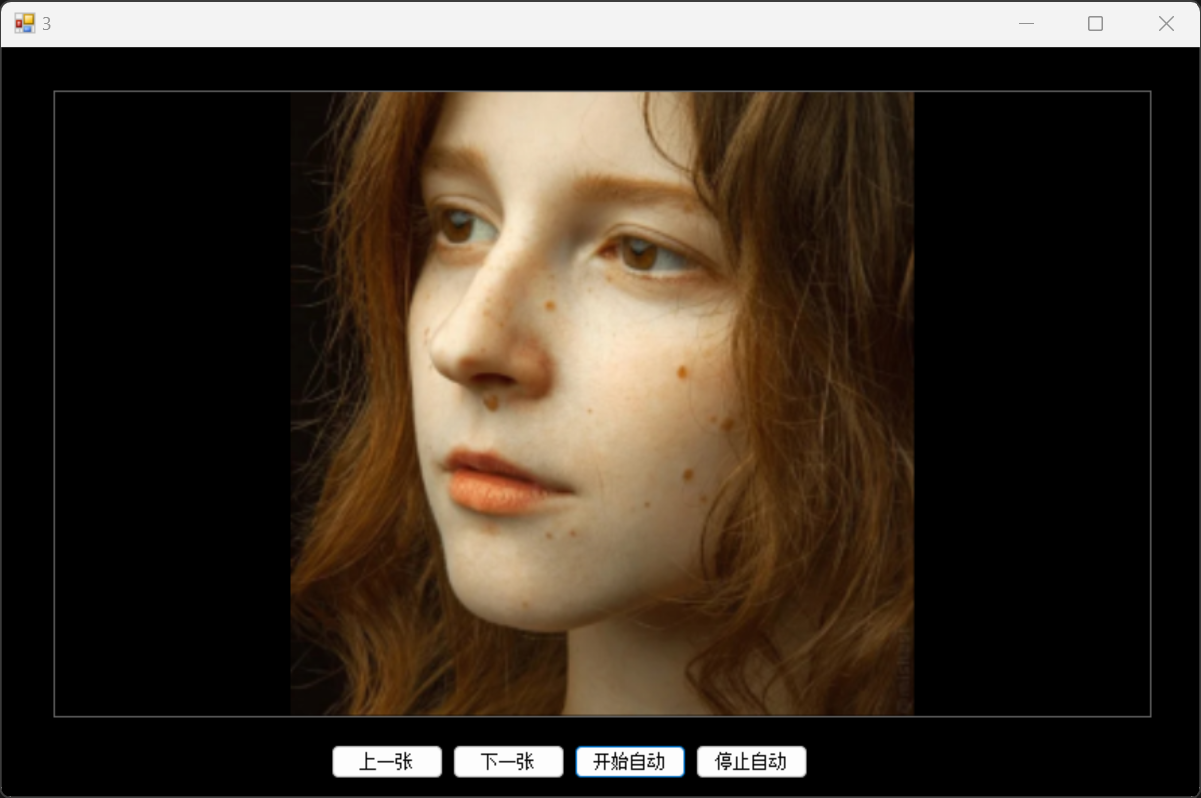Click the window title text "3"
This screenshot has height=798, width=1201.
click(x=47, y=24)
